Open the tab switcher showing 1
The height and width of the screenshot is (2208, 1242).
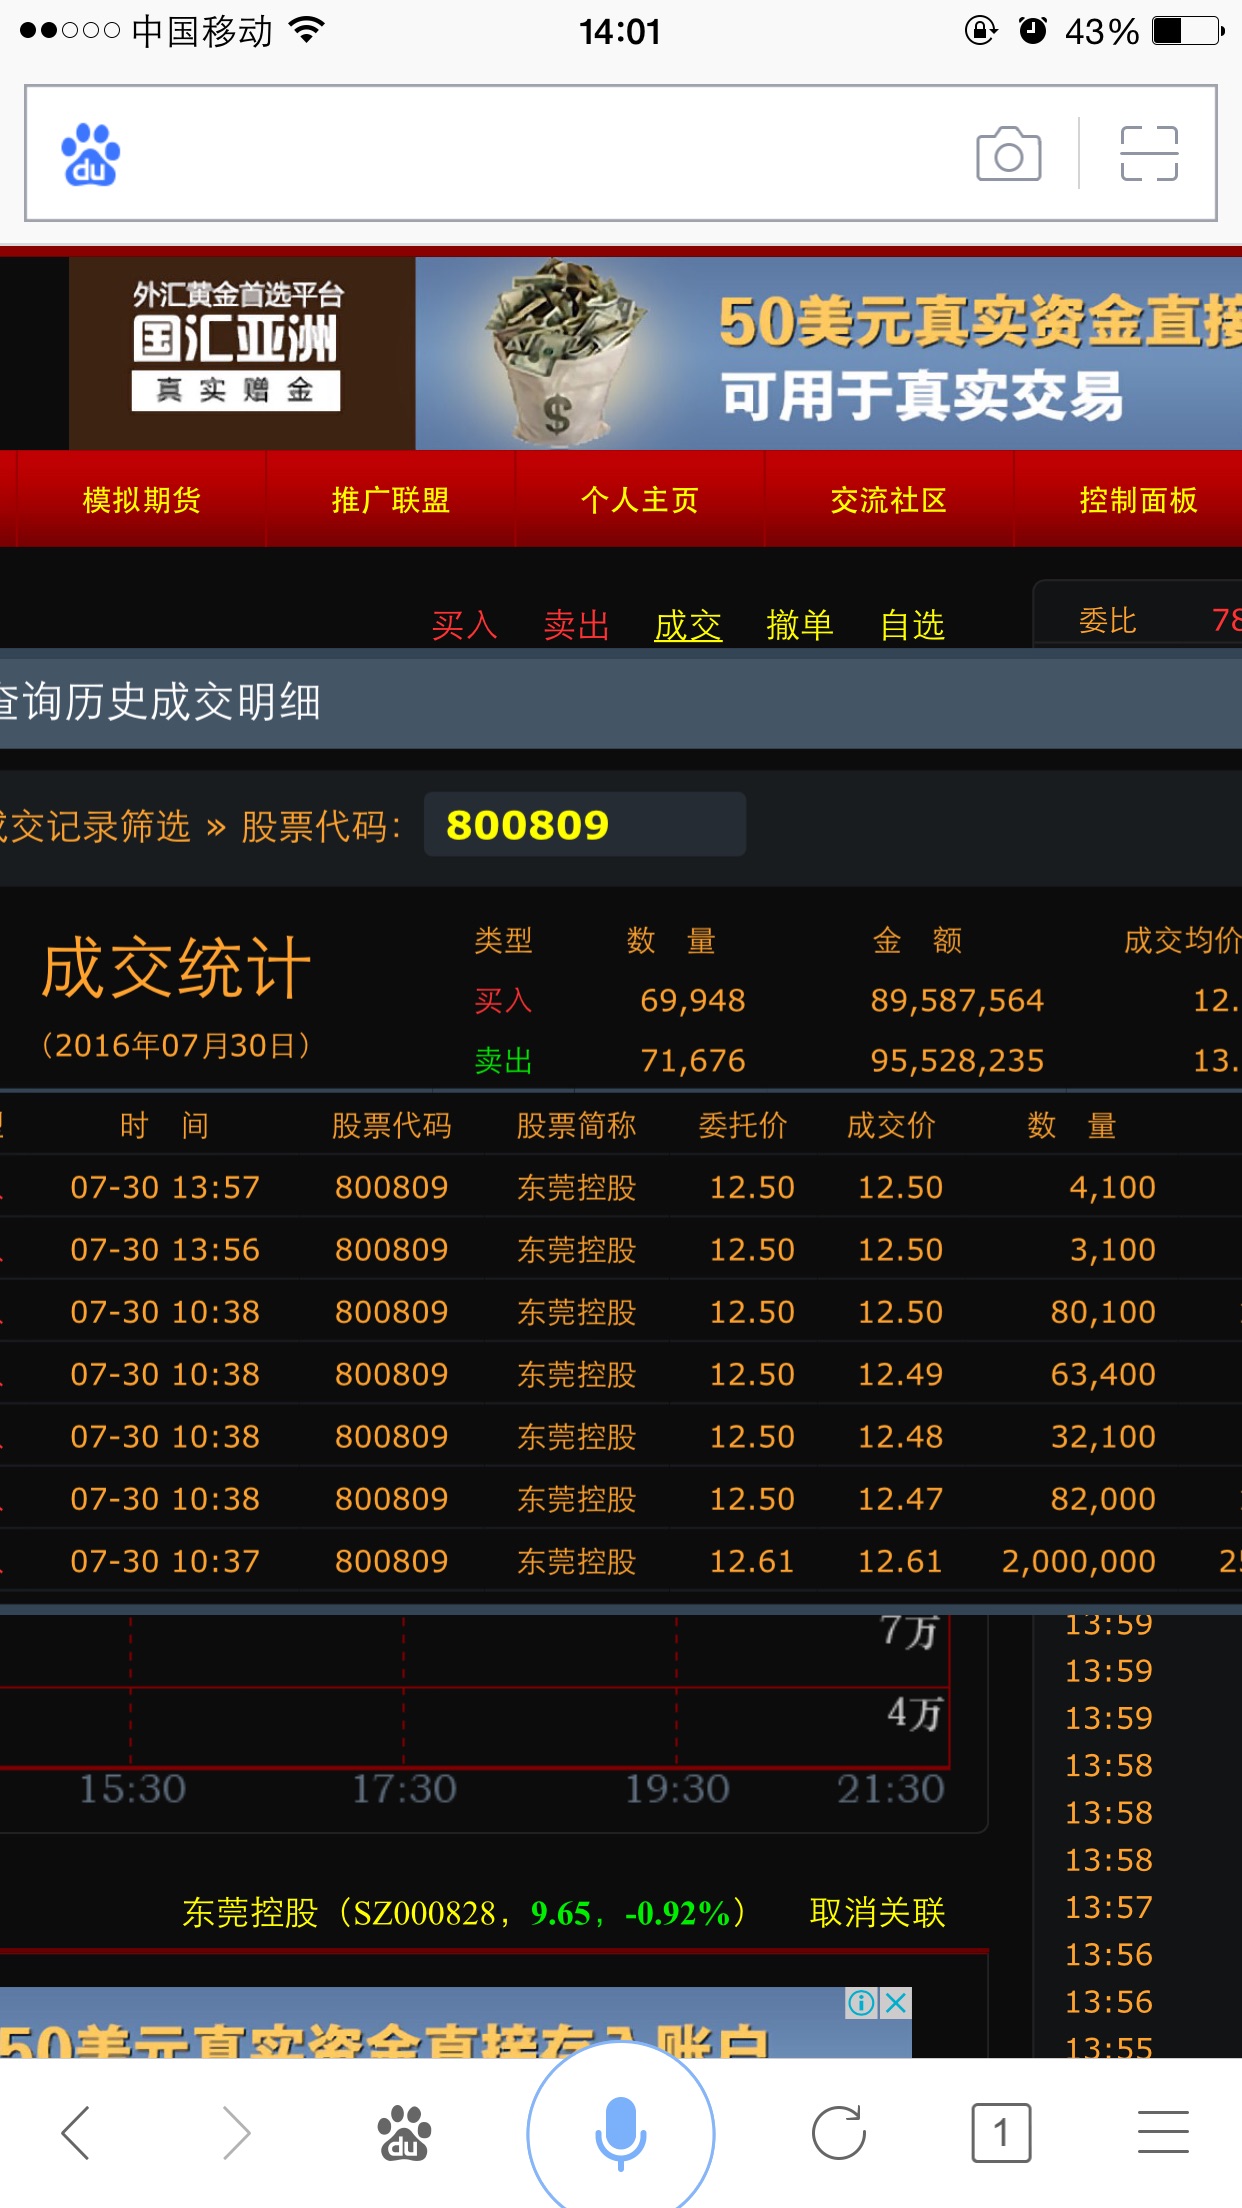1000,2133
